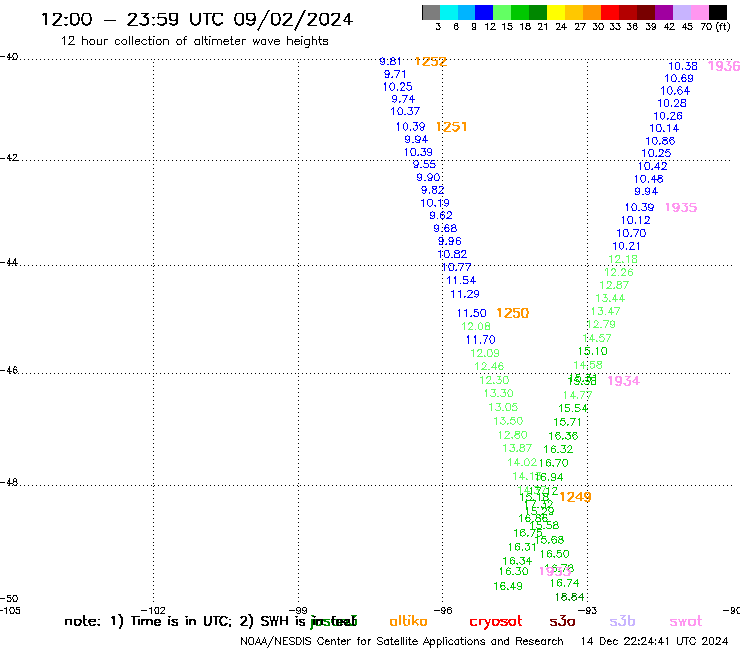Viewport: 740px width, 650px height.
Task: Click the 's3b' satellite label
Action: tap(622, 621)
